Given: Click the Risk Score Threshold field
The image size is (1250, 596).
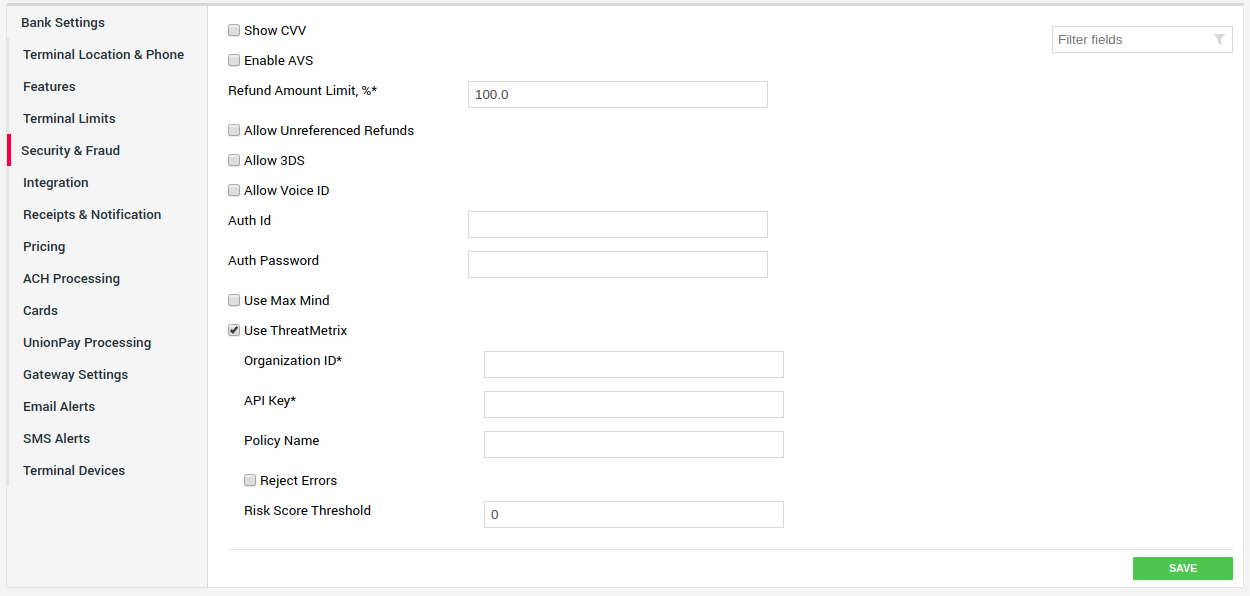Looking at the screenshot, I should tap(634, 514).
